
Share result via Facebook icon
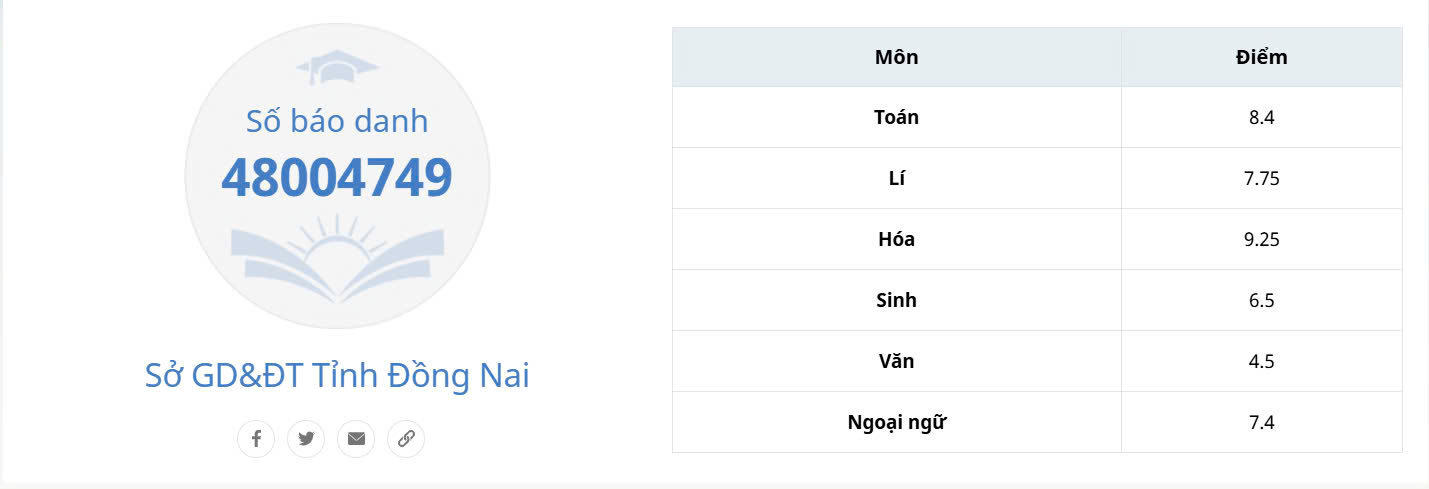point(256,438)
